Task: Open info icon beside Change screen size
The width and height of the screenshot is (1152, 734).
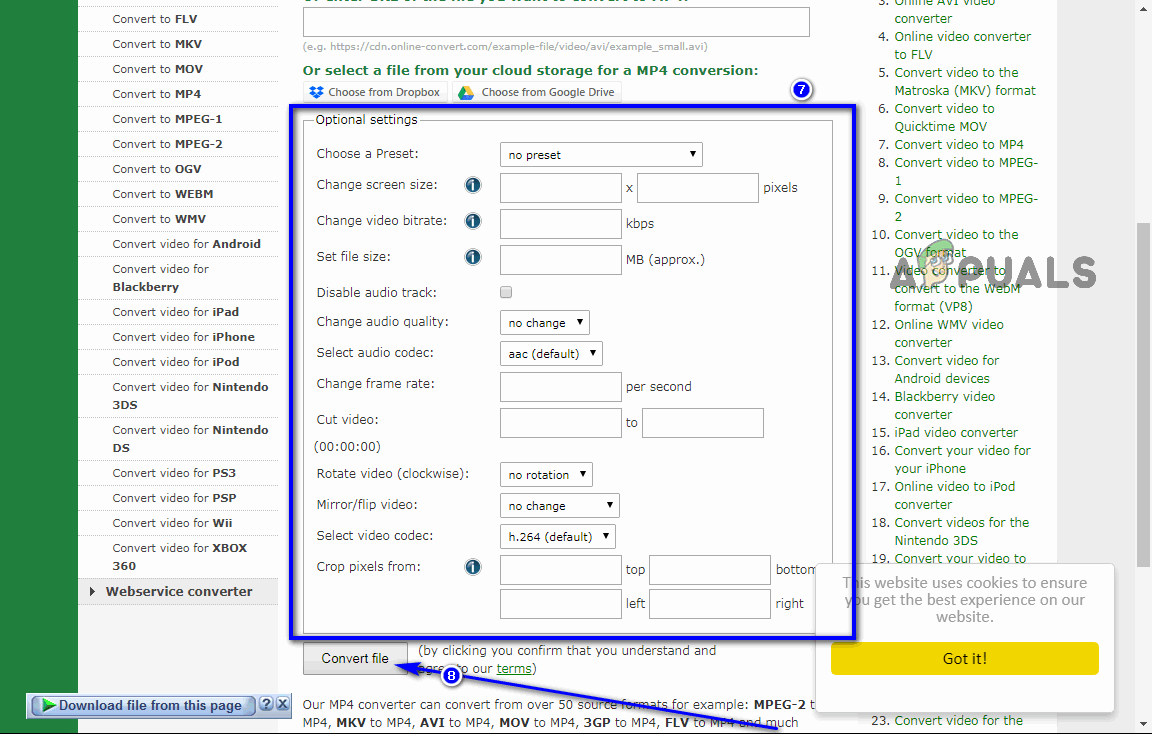Action: coord(473,185)
